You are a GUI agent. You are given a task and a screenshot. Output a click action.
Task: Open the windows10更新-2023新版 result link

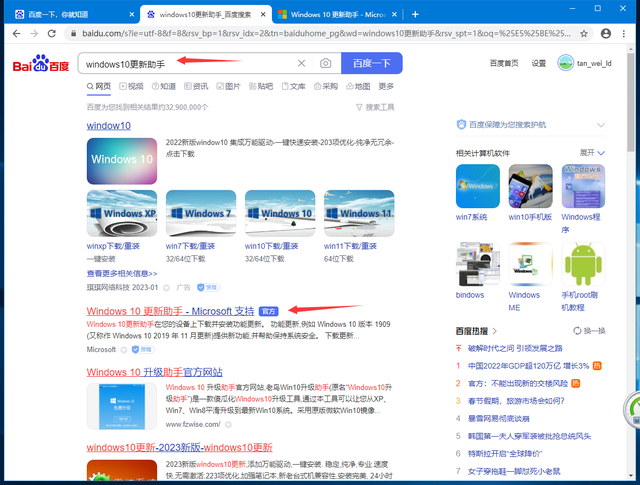click(179, 447)
